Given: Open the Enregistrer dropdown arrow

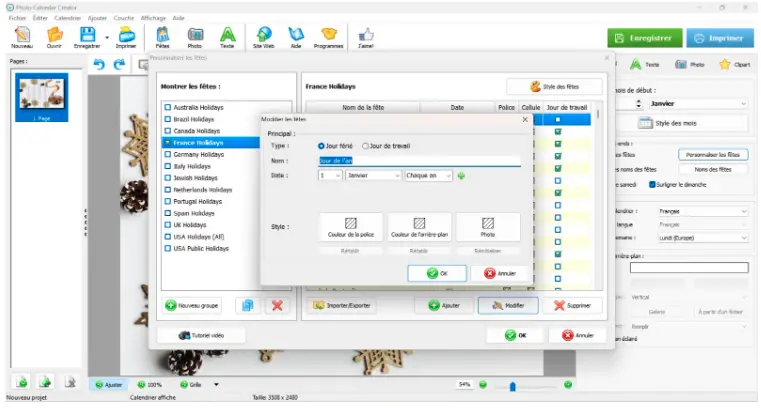Looking at the screenshot, I should [x=107, y=37].
